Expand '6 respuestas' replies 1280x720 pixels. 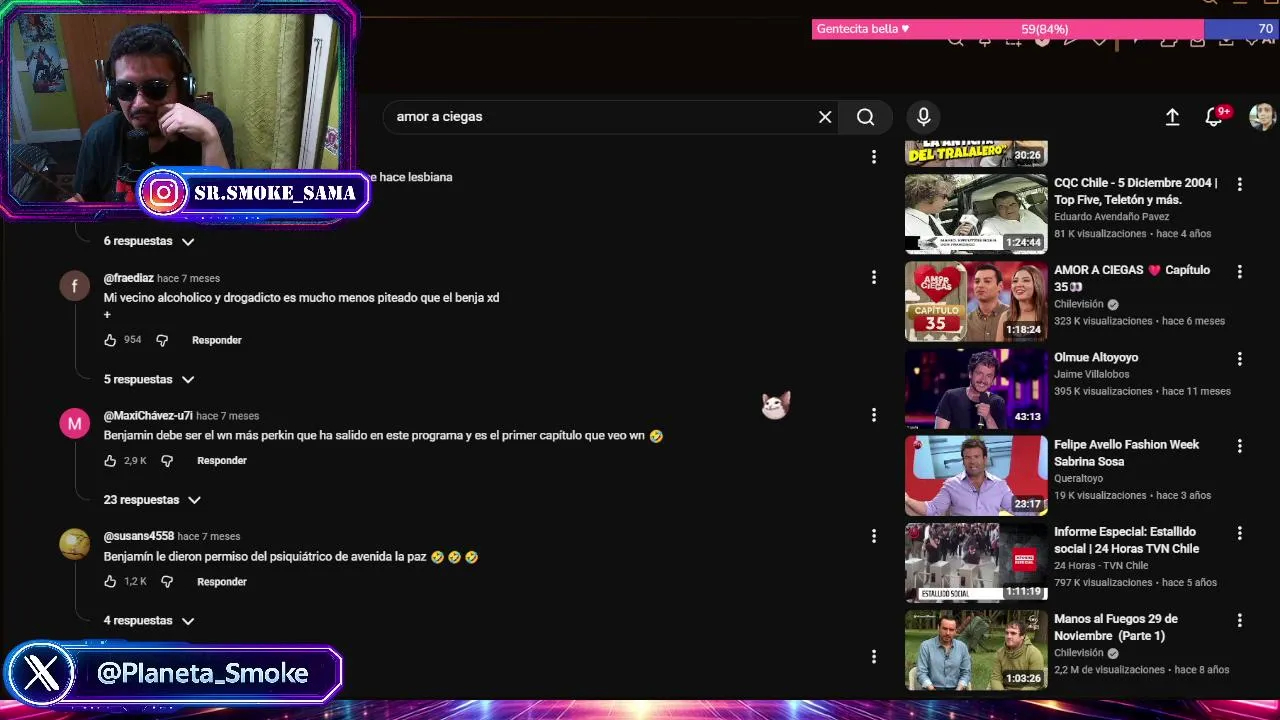[149, 241]
